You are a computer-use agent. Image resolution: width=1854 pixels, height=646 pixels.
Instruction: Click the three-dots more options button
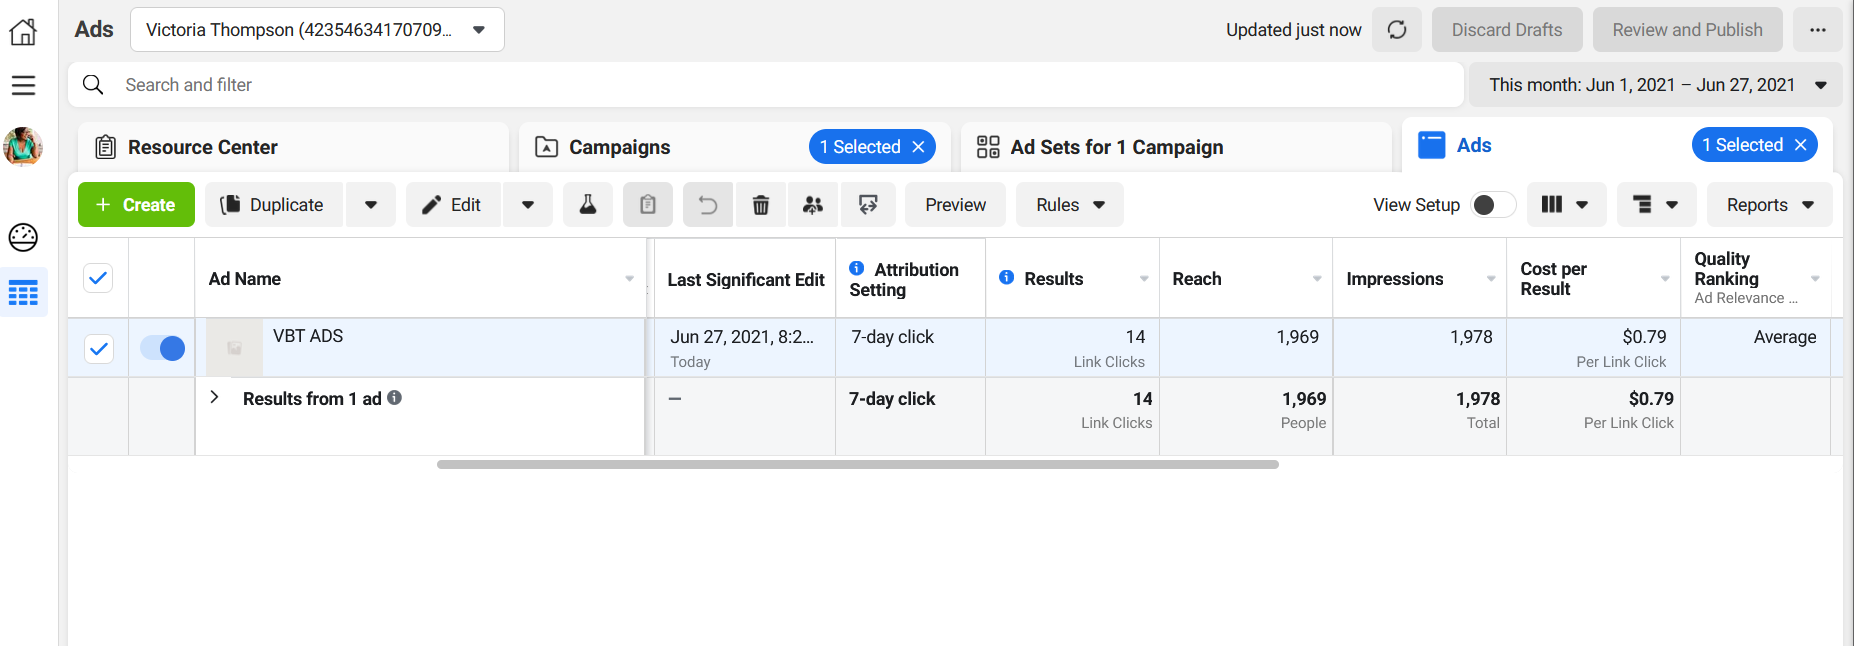[x=1818, y=30]
